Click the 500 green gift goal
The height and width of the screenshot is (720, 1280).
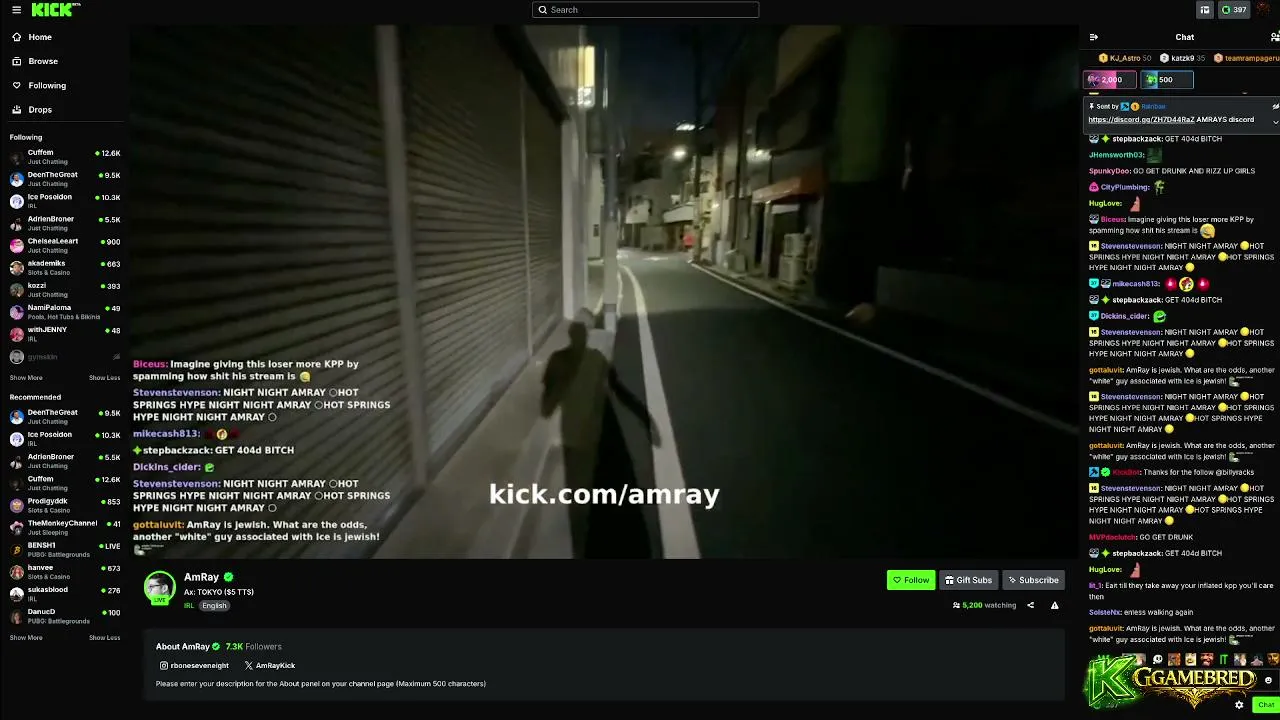(1167, 80)
